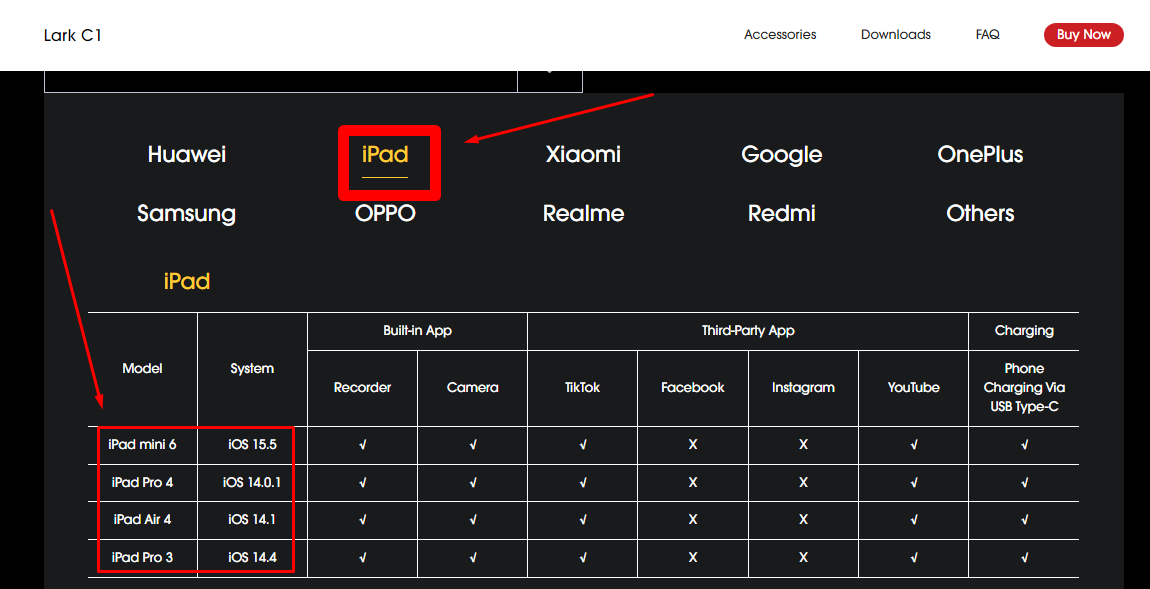
Task: Click the yellow iPad heading above the table
Action: (186, 282)
